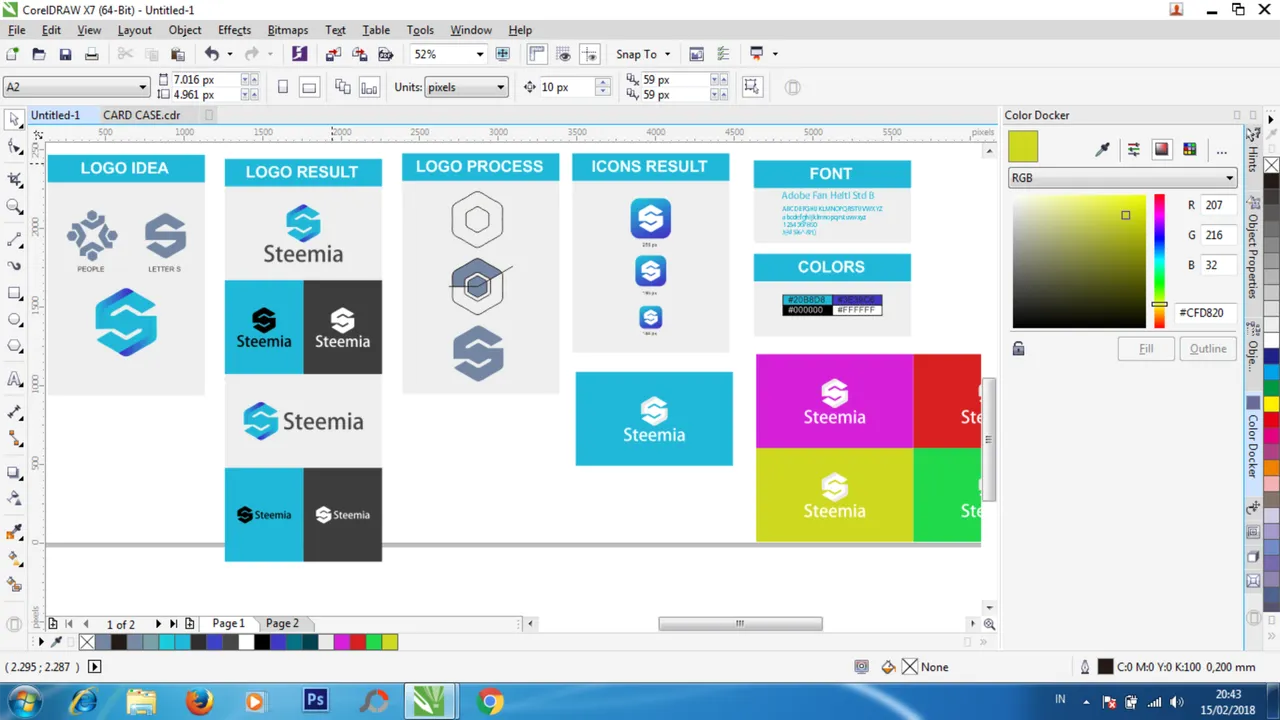Set page to portrait orientation
This screenshot has height=720, width=1280.
(x=283, y=87)
